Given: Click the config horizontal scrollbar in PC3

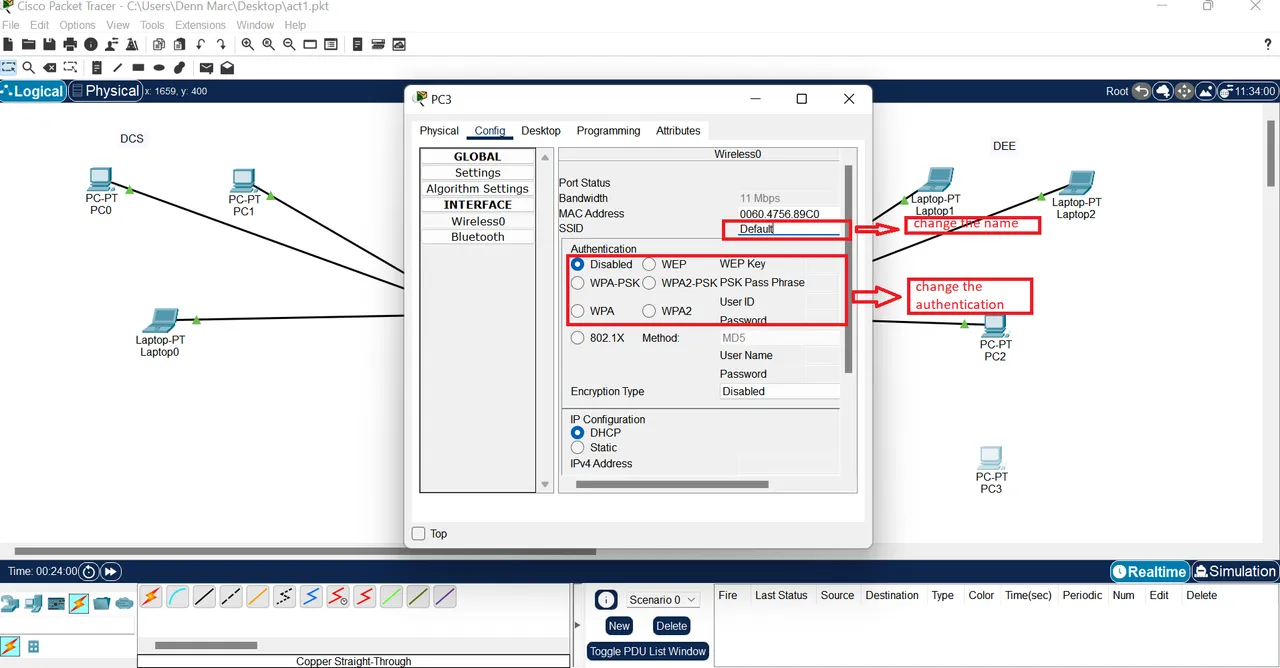Looking at the screenshot, I should [x=672, y=485].
